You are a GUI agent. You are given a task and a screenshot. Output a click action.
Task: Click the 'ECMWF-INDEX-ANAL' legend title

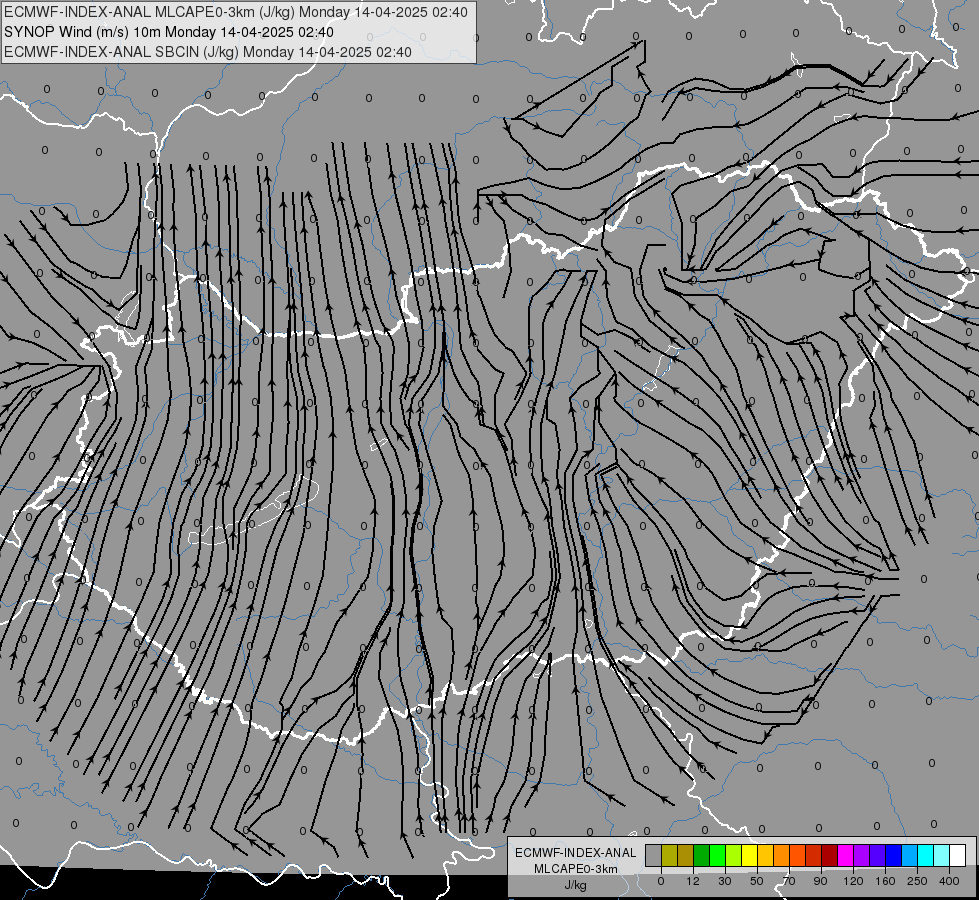576,853
